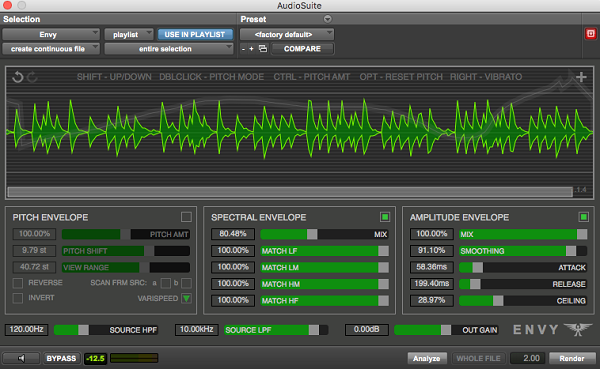Click the PITCH AMT slider
This screenshot has height=369, width=600.
(126, 234)
